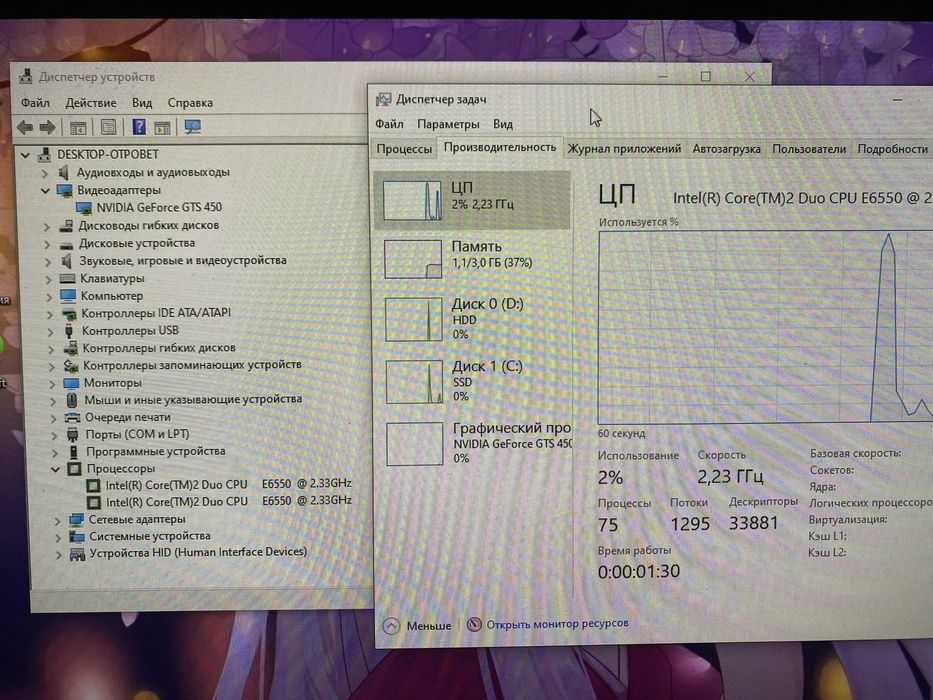Click the Back arrow in Device Manager toolbar
The width and height of the screenshot is (933, 700).
pyautogui.click(x=26, y=127)
